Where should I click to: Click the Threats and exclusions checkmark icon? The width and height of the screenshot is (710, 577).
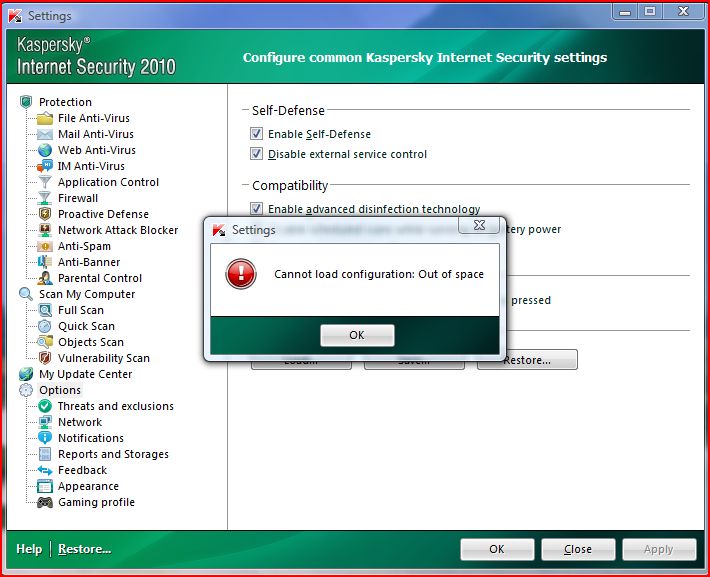[45, 406]
